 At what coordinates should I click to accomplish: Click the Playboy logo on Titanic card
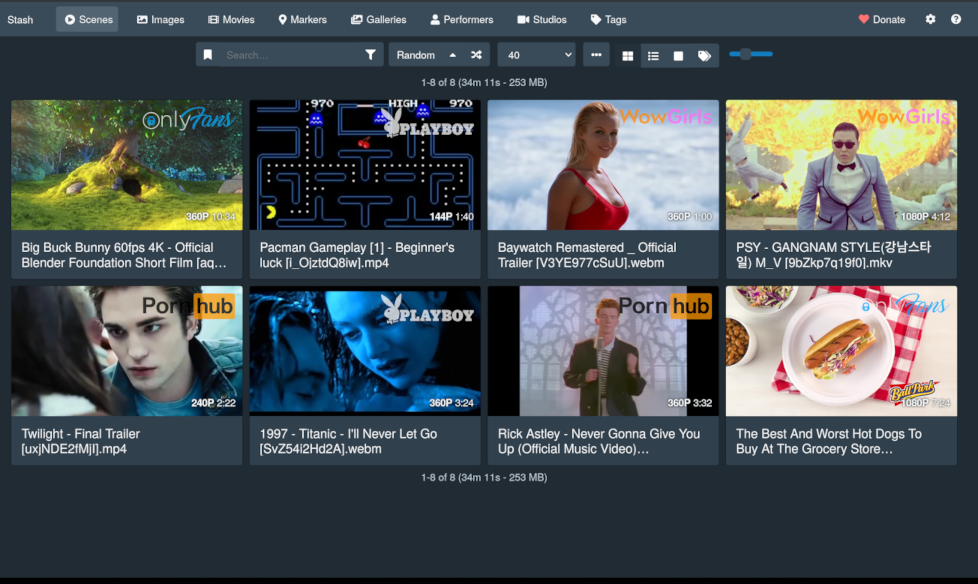(x=428, y=309)
